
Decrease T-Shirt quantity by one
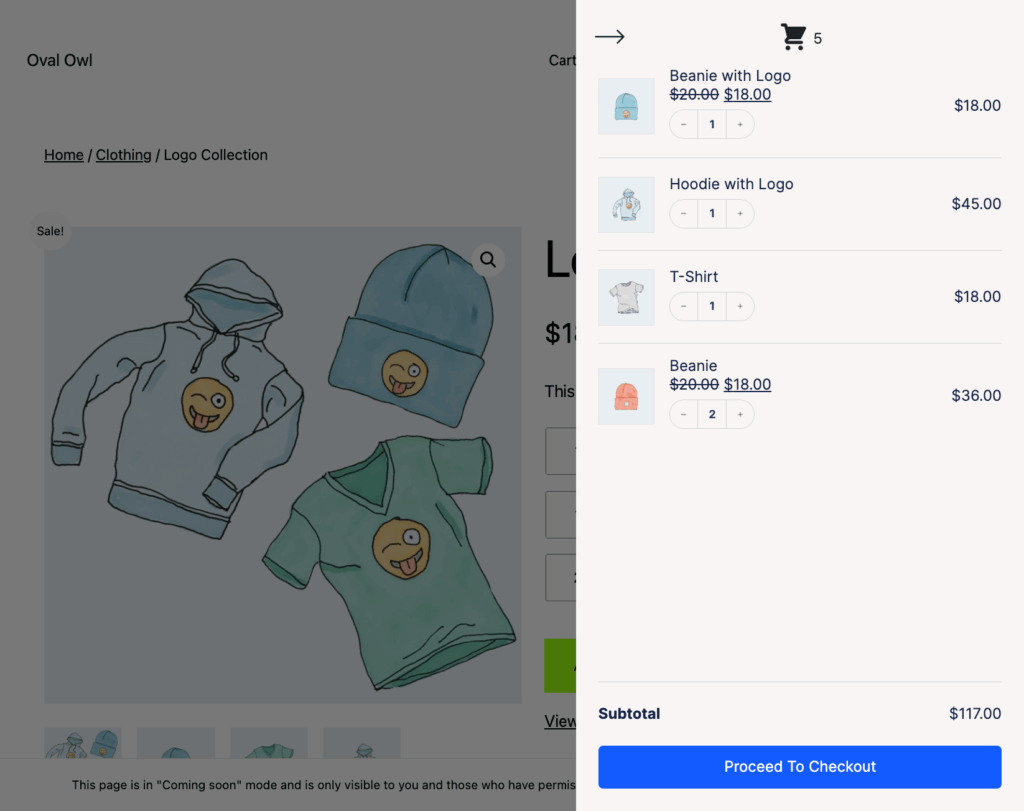point(684,306)
